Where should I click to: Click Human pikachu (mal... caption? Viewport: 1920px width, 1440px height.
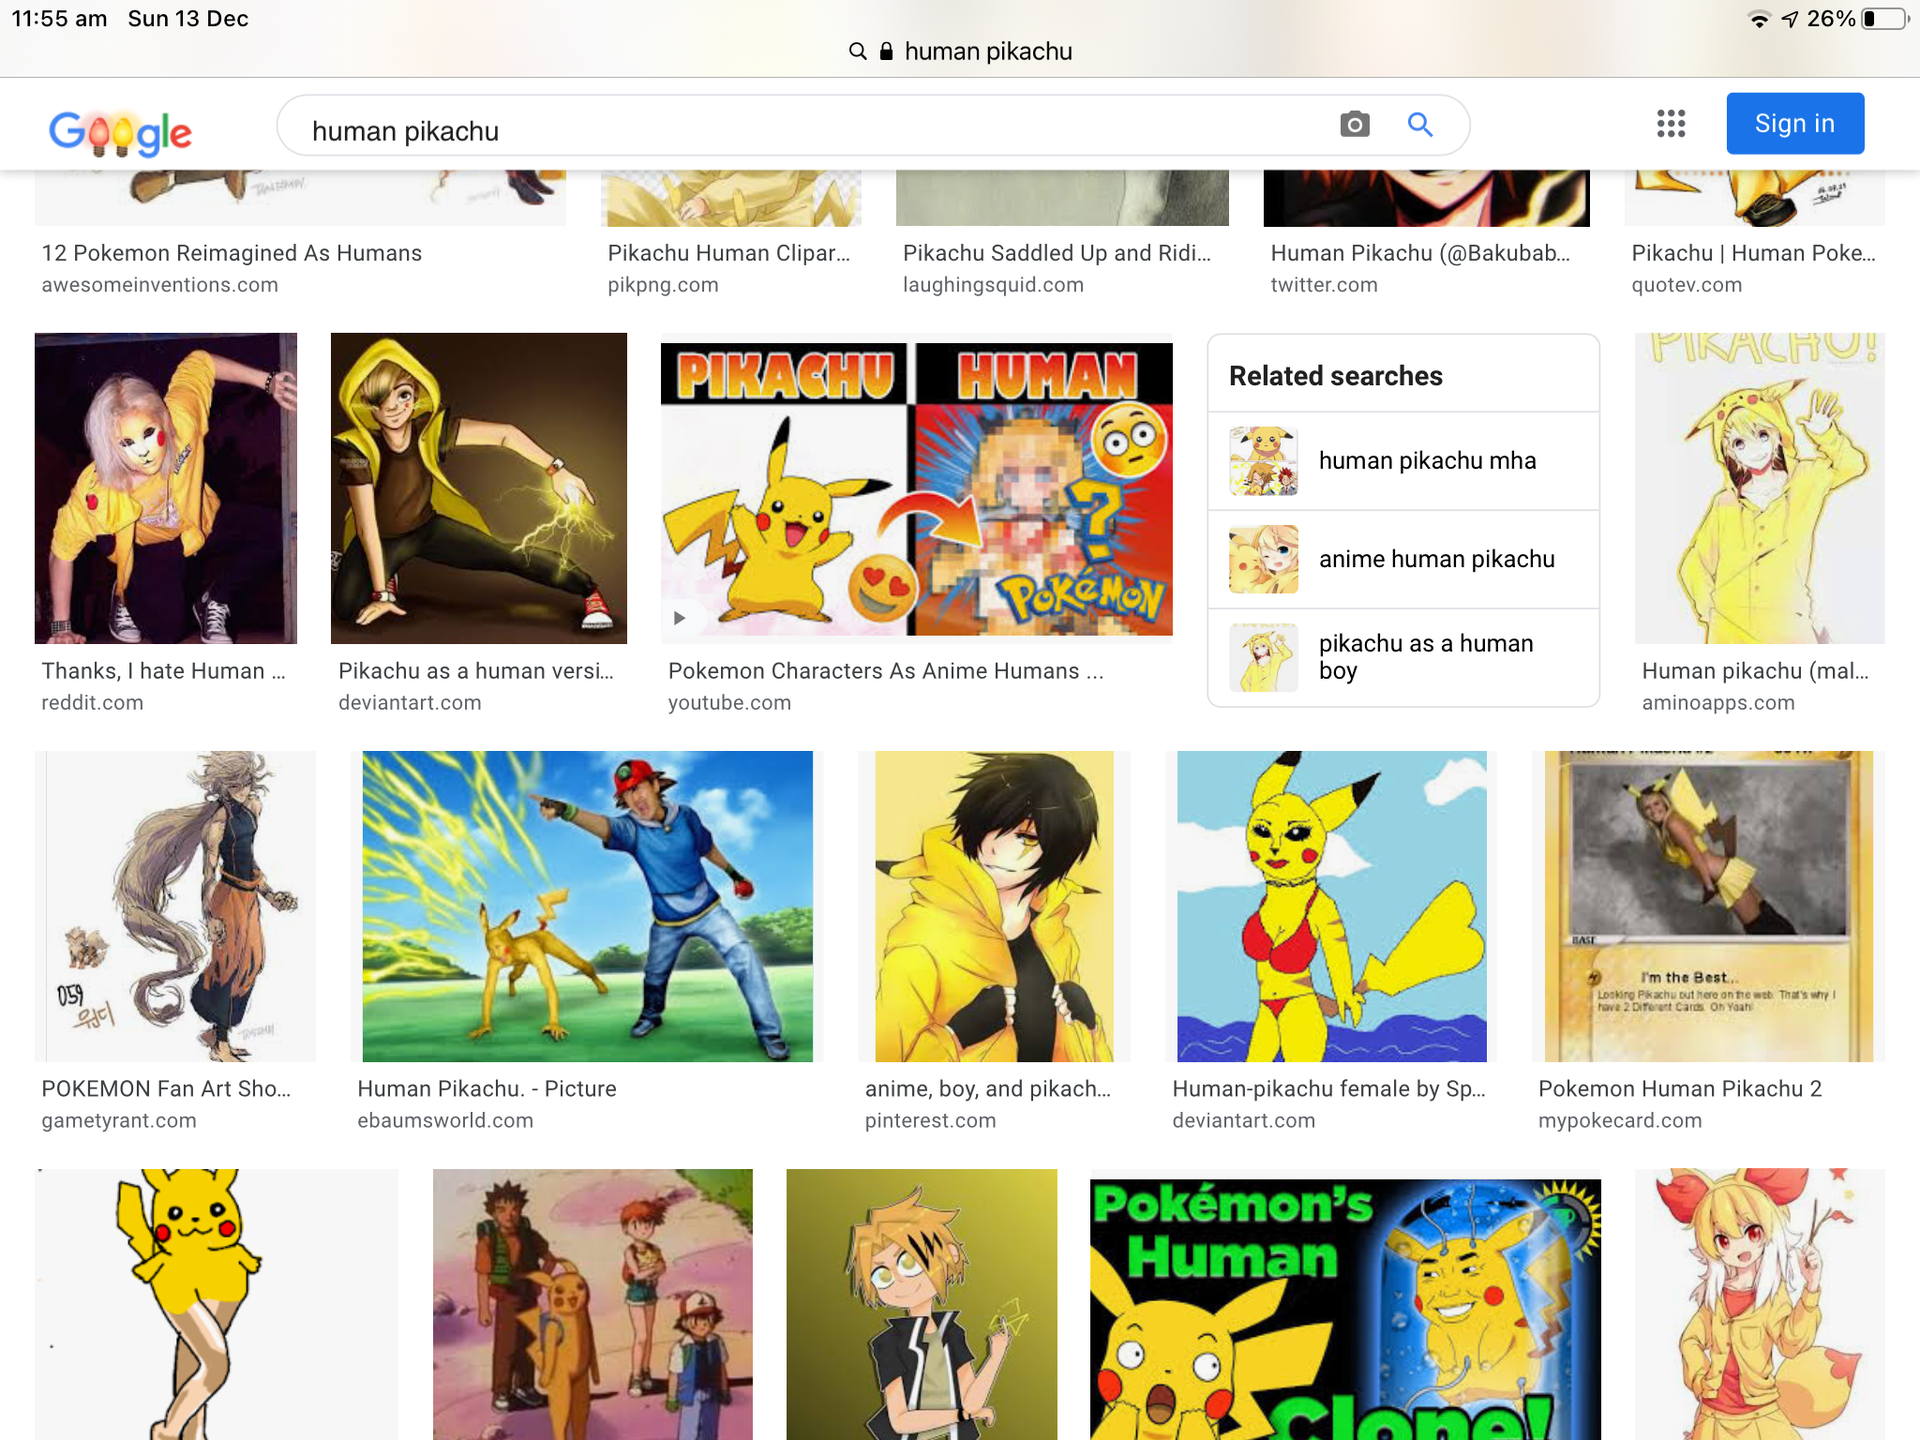(x=1755, y=671)
